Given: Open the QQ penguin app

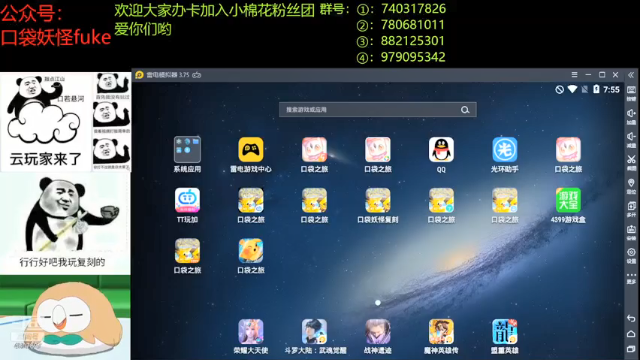Looking at the screenshot, I should (x=441, y=150).
